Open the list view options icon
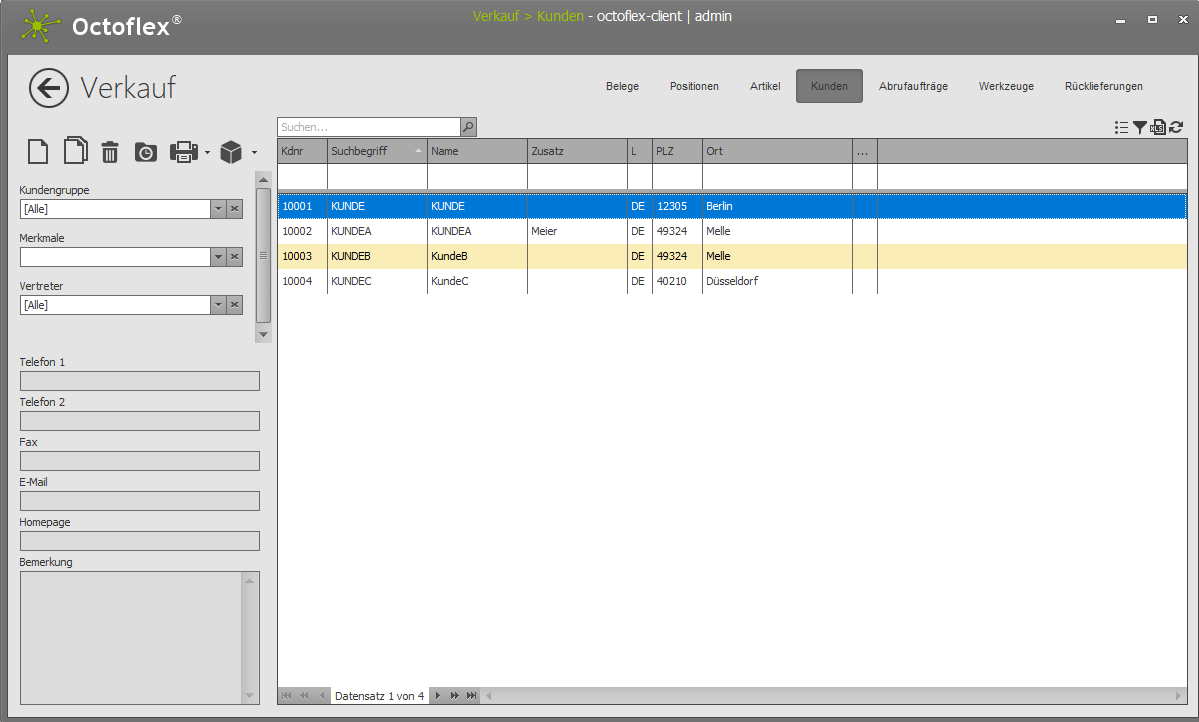Viewport: 1199px width, 722px height. coord(1121,127)
